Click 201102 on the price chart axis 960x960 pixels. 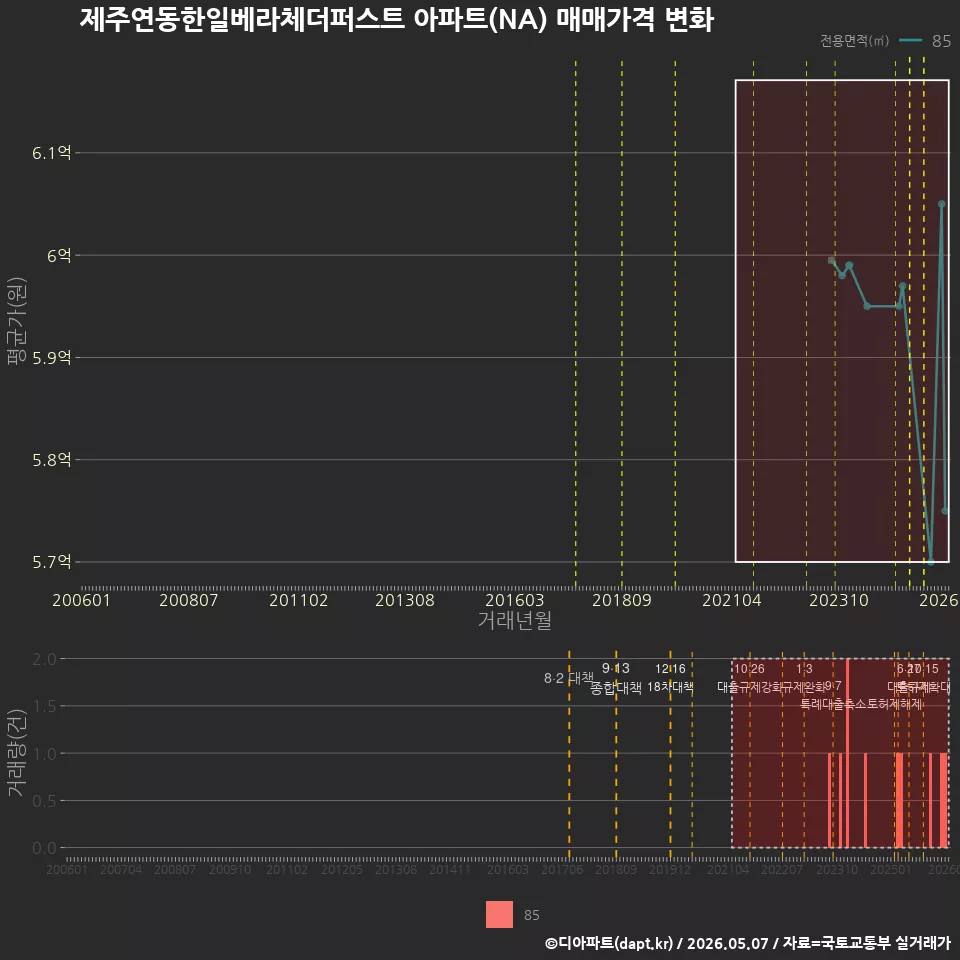[x=298, y=600]
